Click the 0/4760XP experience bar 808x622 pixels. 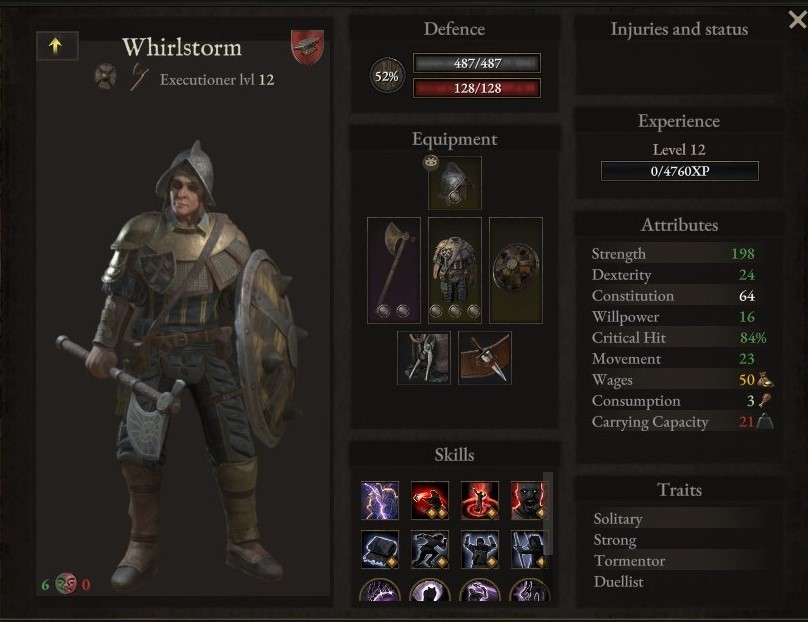pos(680,171)
